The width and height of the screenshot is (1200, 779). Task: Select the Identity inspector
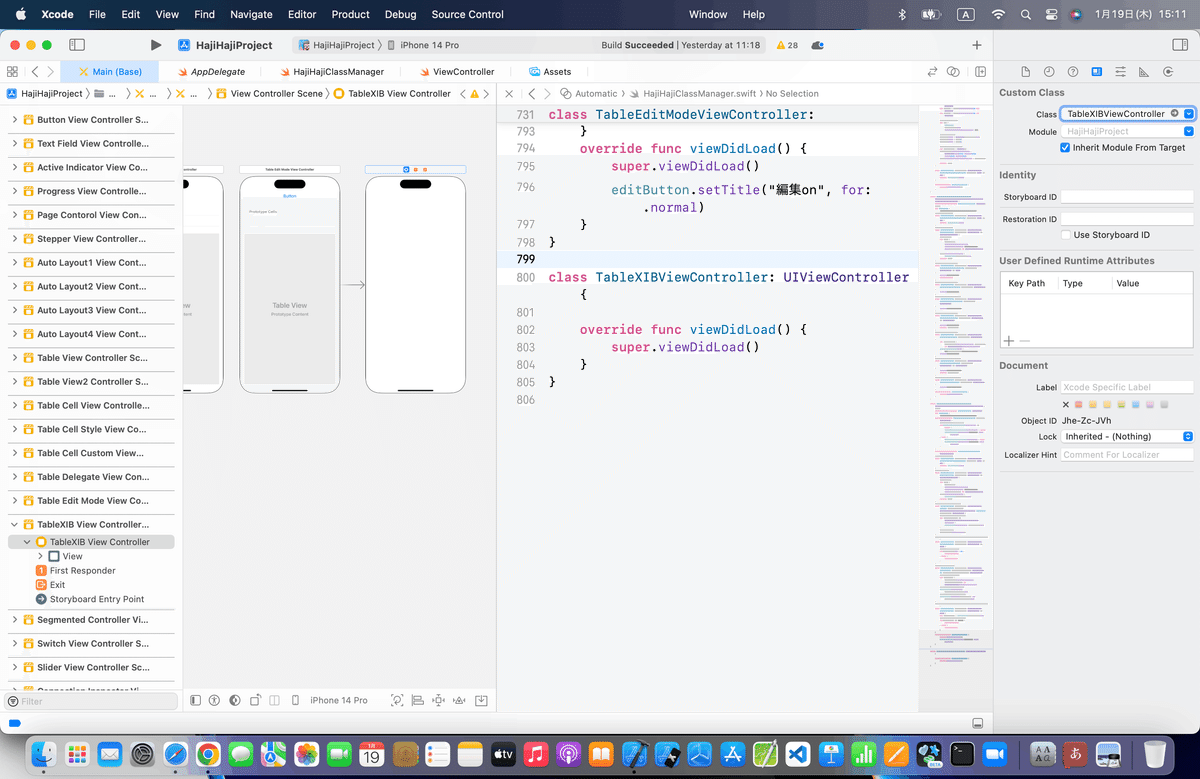1097,72
